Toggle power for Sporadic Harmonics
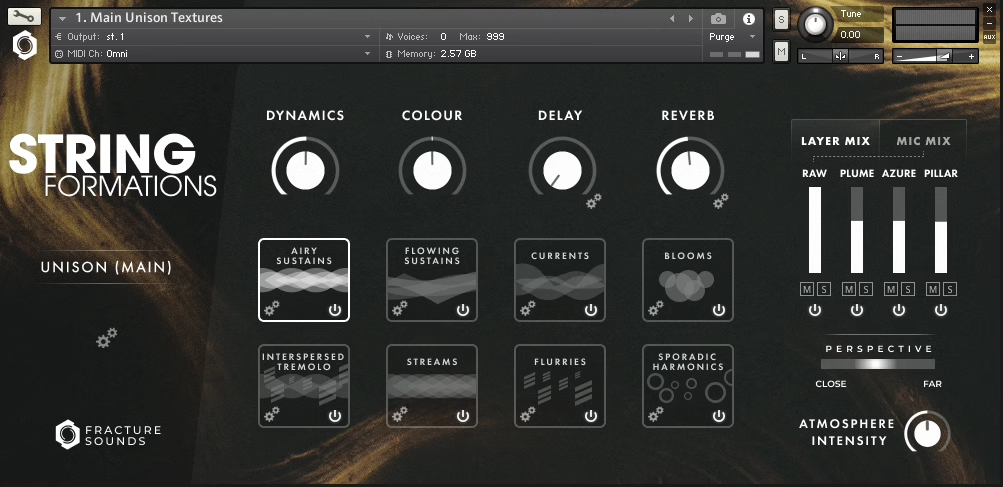The height and width of the screenshot is (487, 1003). tap(719, 416)
